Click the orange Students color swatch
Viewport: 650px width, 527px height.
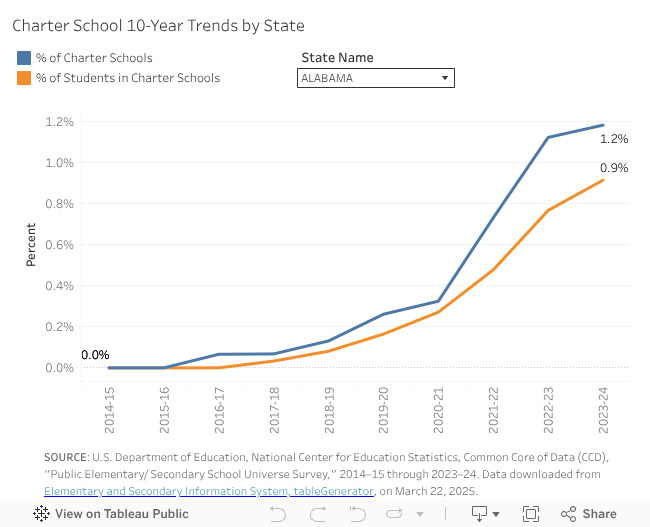[24, 78]
